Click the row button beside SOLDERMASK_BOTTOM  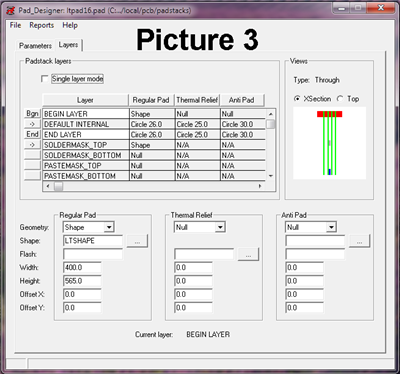coord(33,155)
